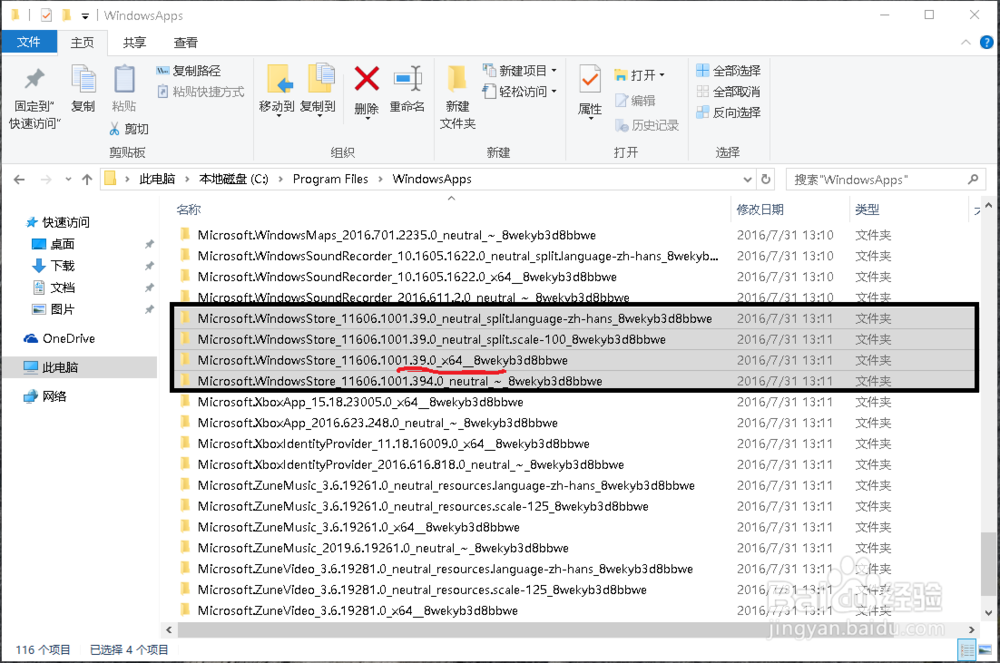1000x663 pixels.
Task: Collapse the ribbon with the chevron
Action: [x=966, y=43]
